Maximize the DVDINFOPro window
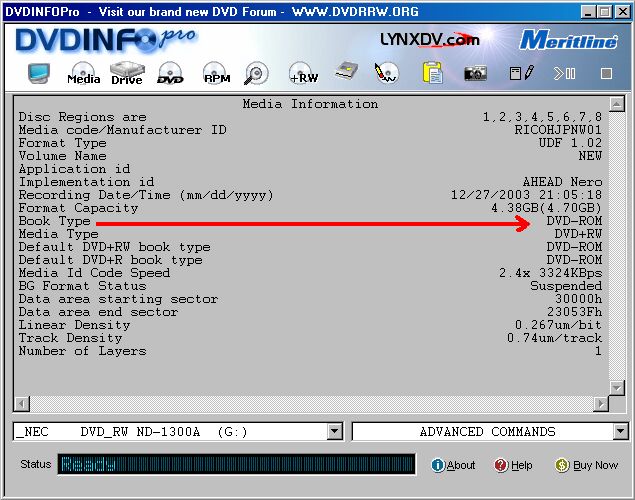 click(x=604, y=12)
